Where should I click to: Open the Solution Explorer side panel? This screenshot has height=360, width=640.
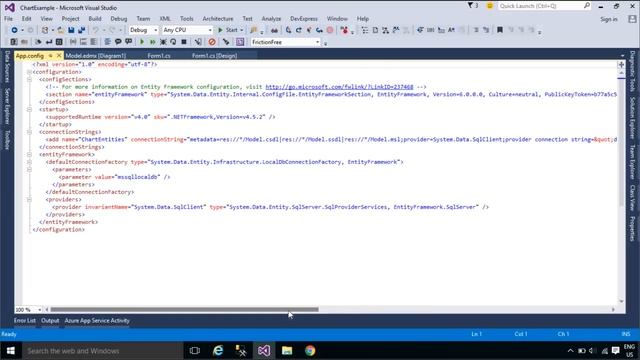pyautogui.click(x=632, y=118)
